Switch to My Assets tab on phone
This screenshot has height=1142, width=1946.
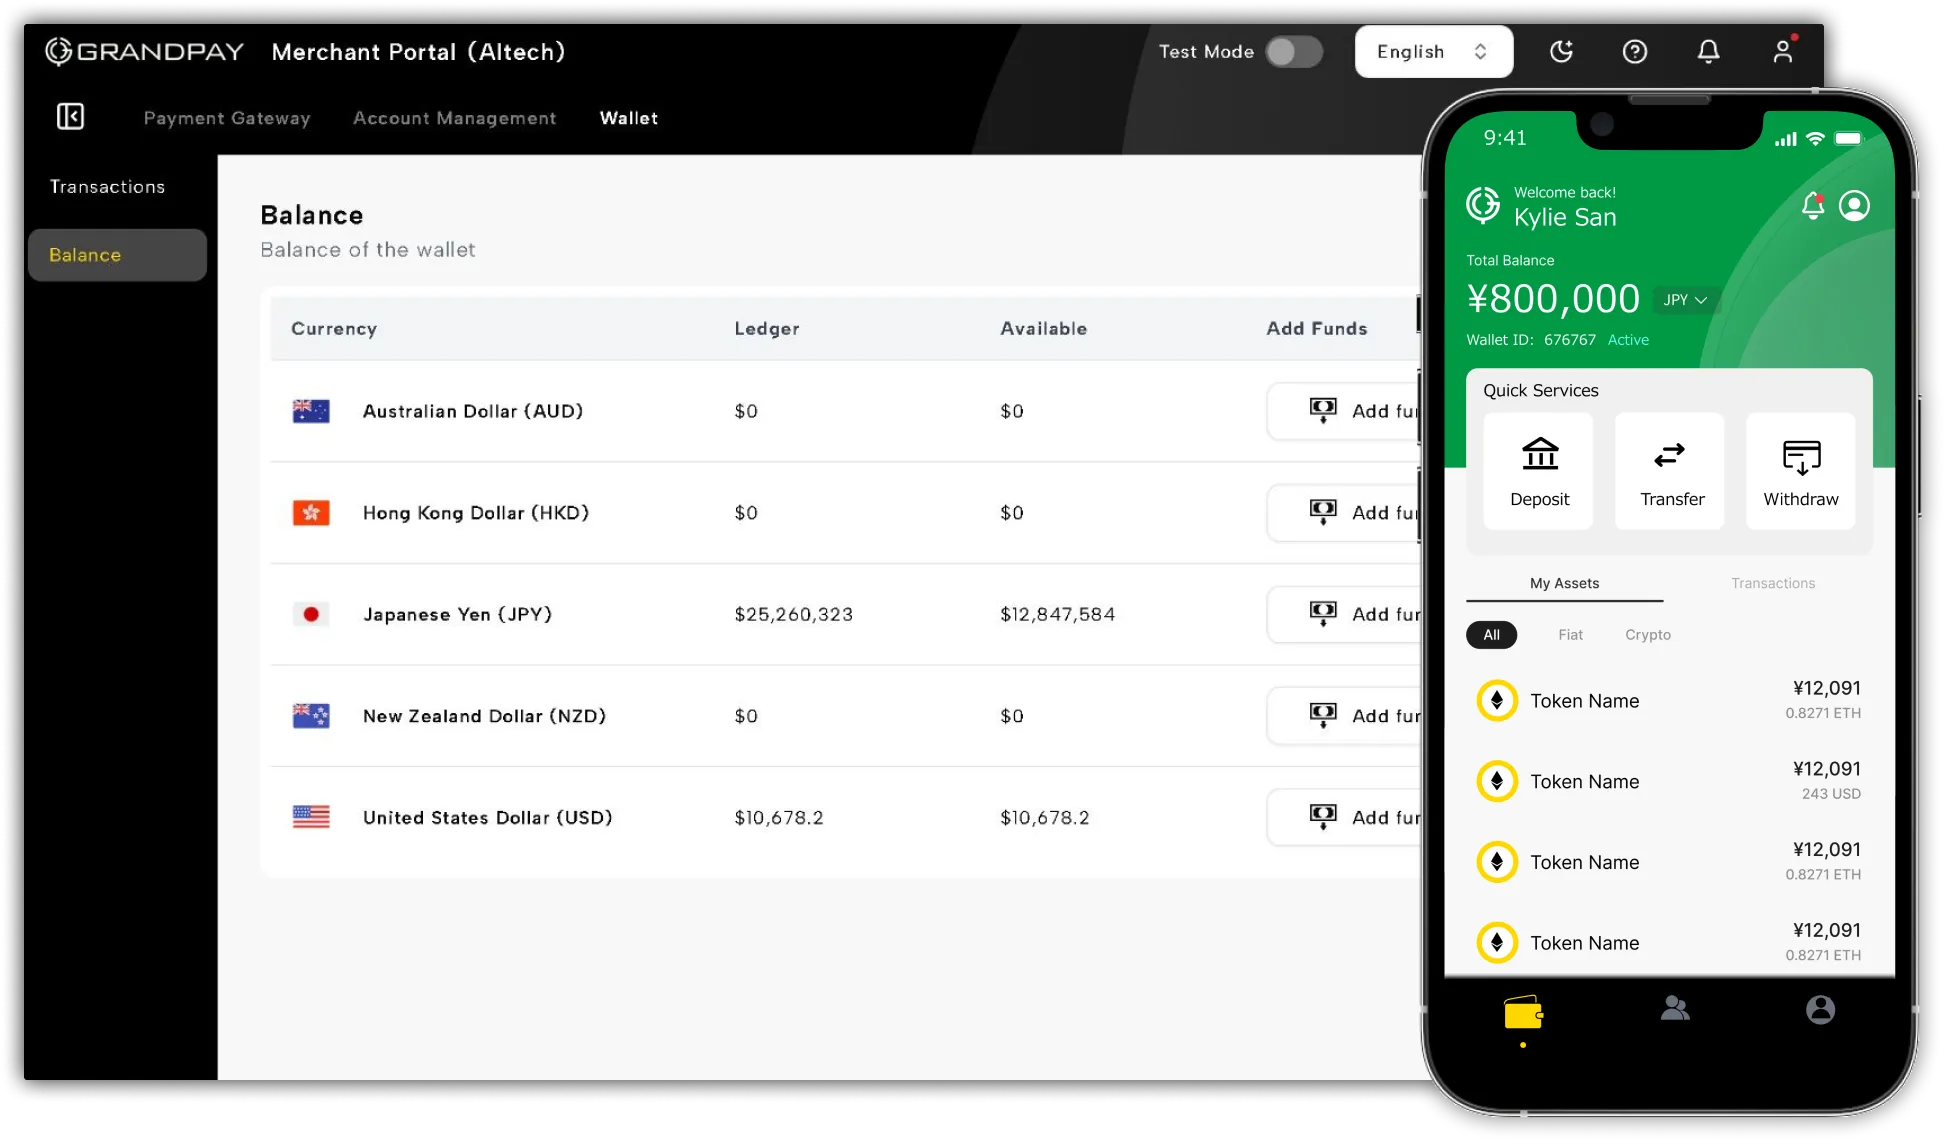click(1564, 583)
